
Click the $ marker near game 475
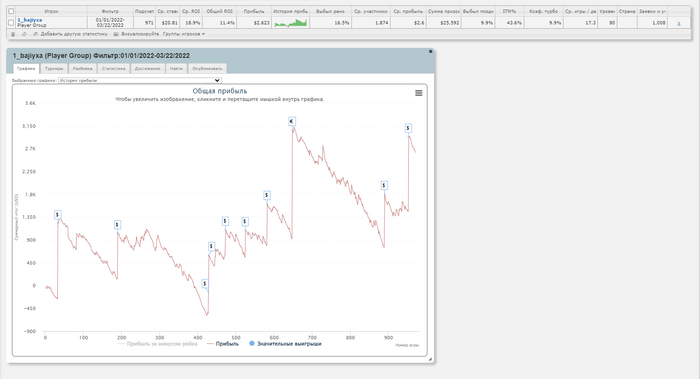[225, 221]
